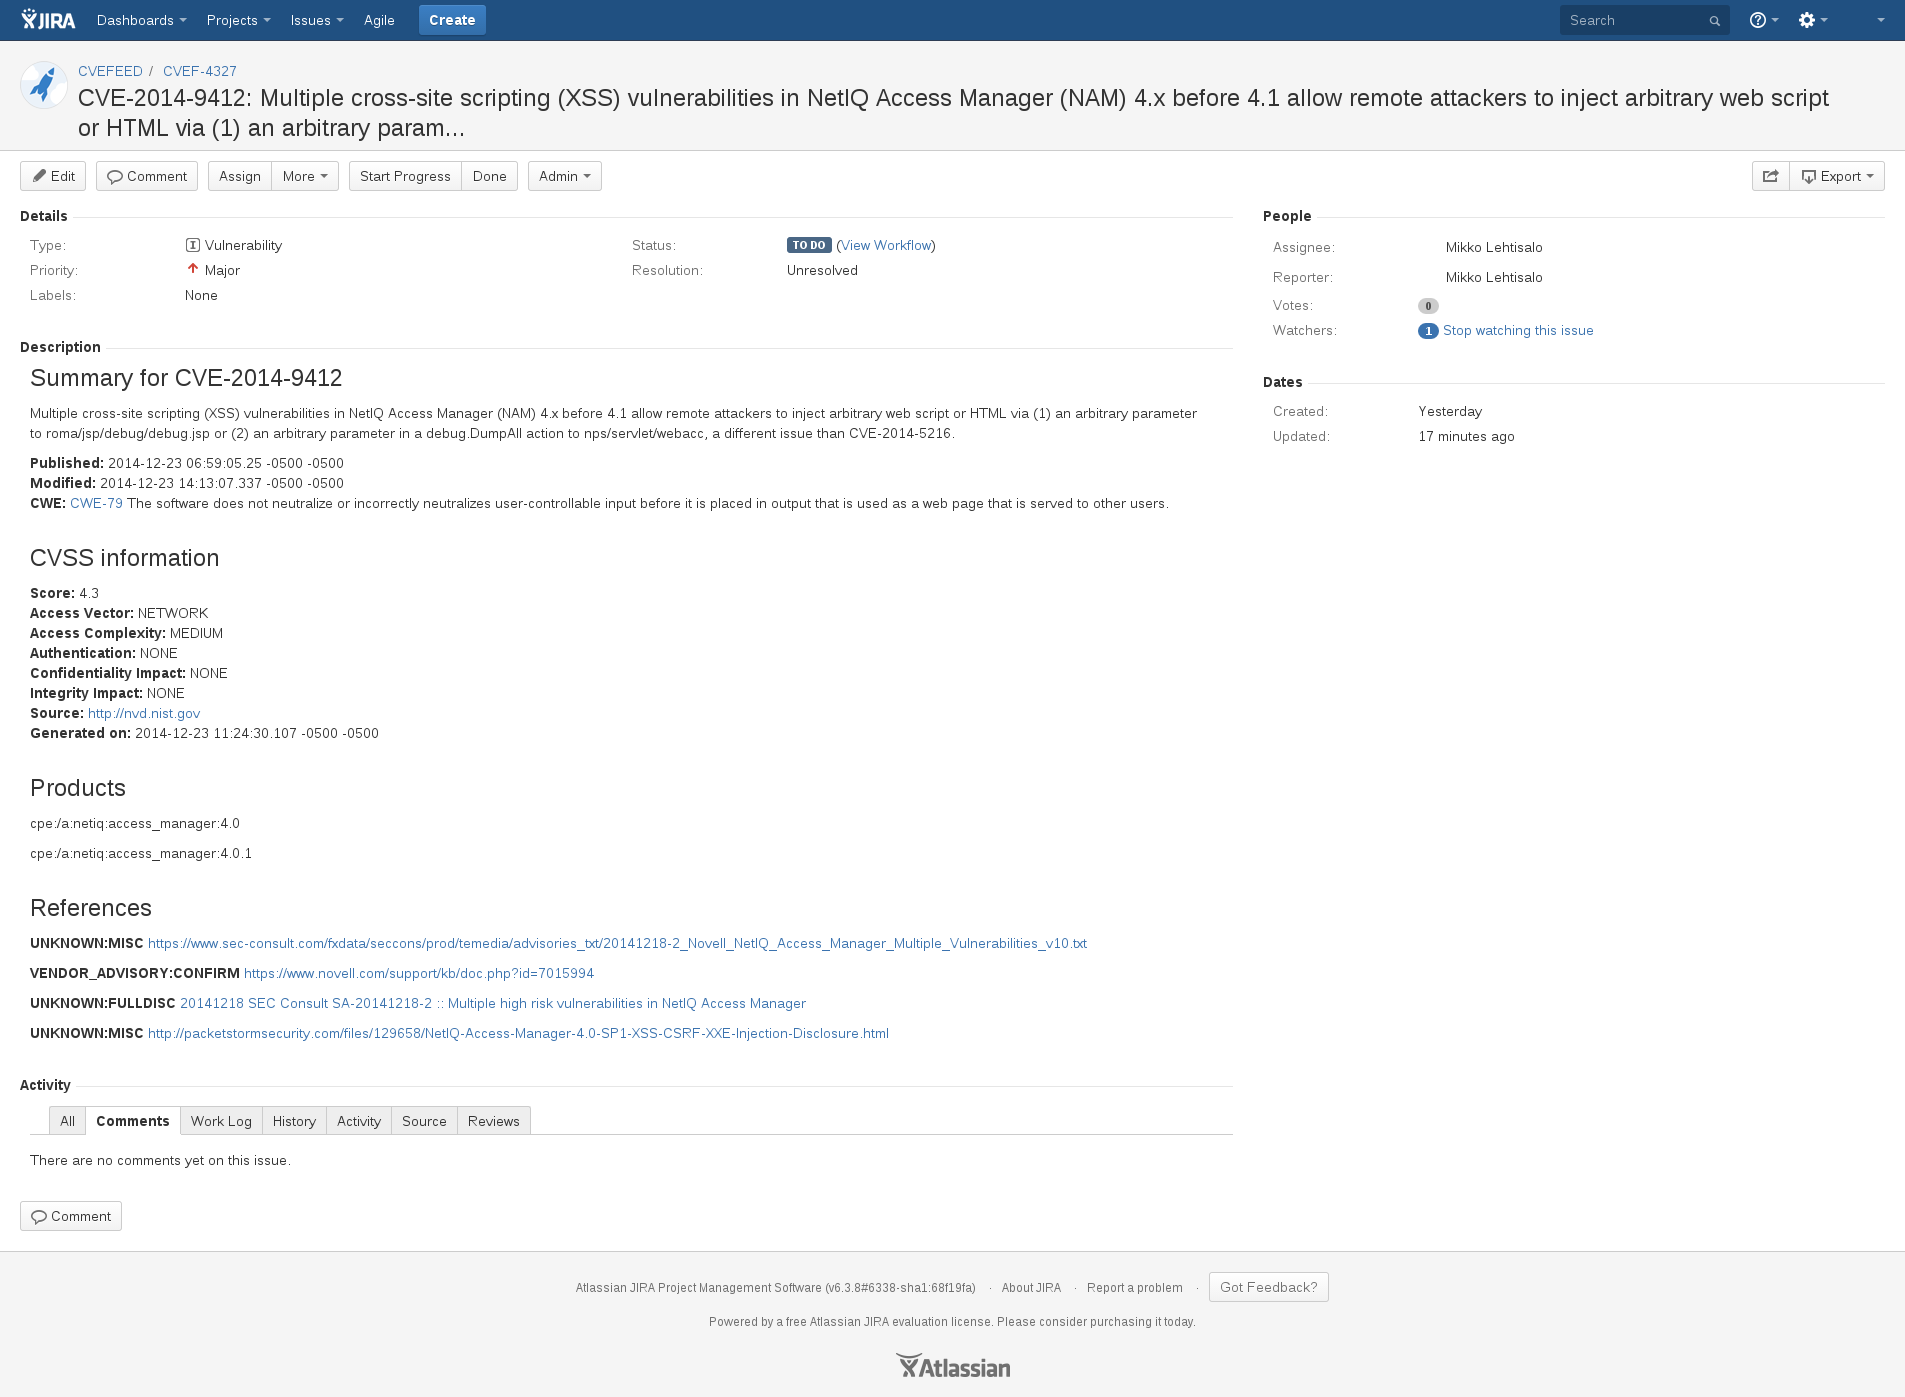Open the packetstormsecurity reference link
Viewport: 1905px width, 1397px height.
coord(518,1033)
